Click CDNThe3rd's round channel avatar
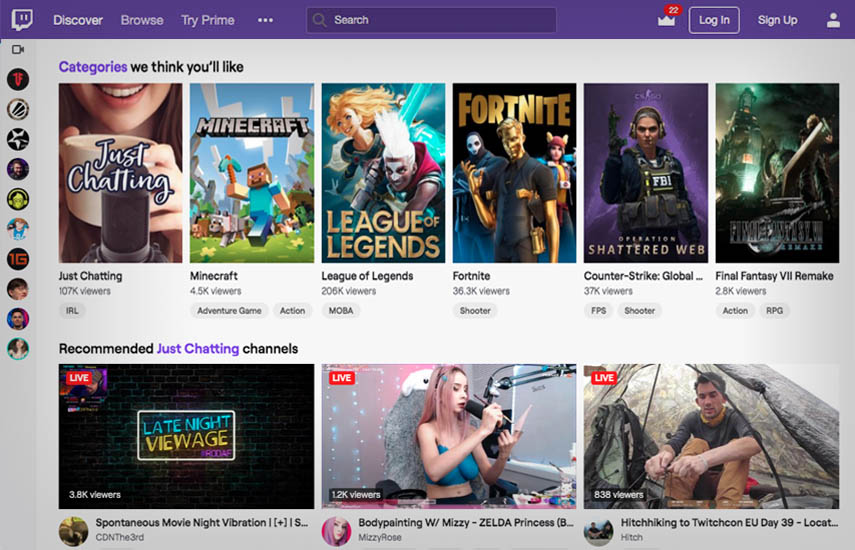 (73, 531)
